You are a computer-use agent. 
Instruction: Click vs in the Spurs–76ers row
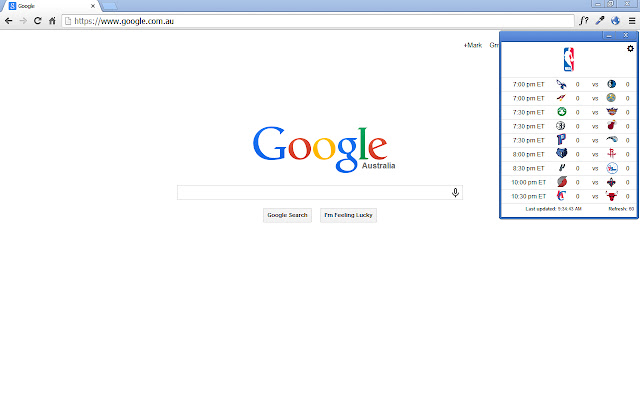[595, 168]
